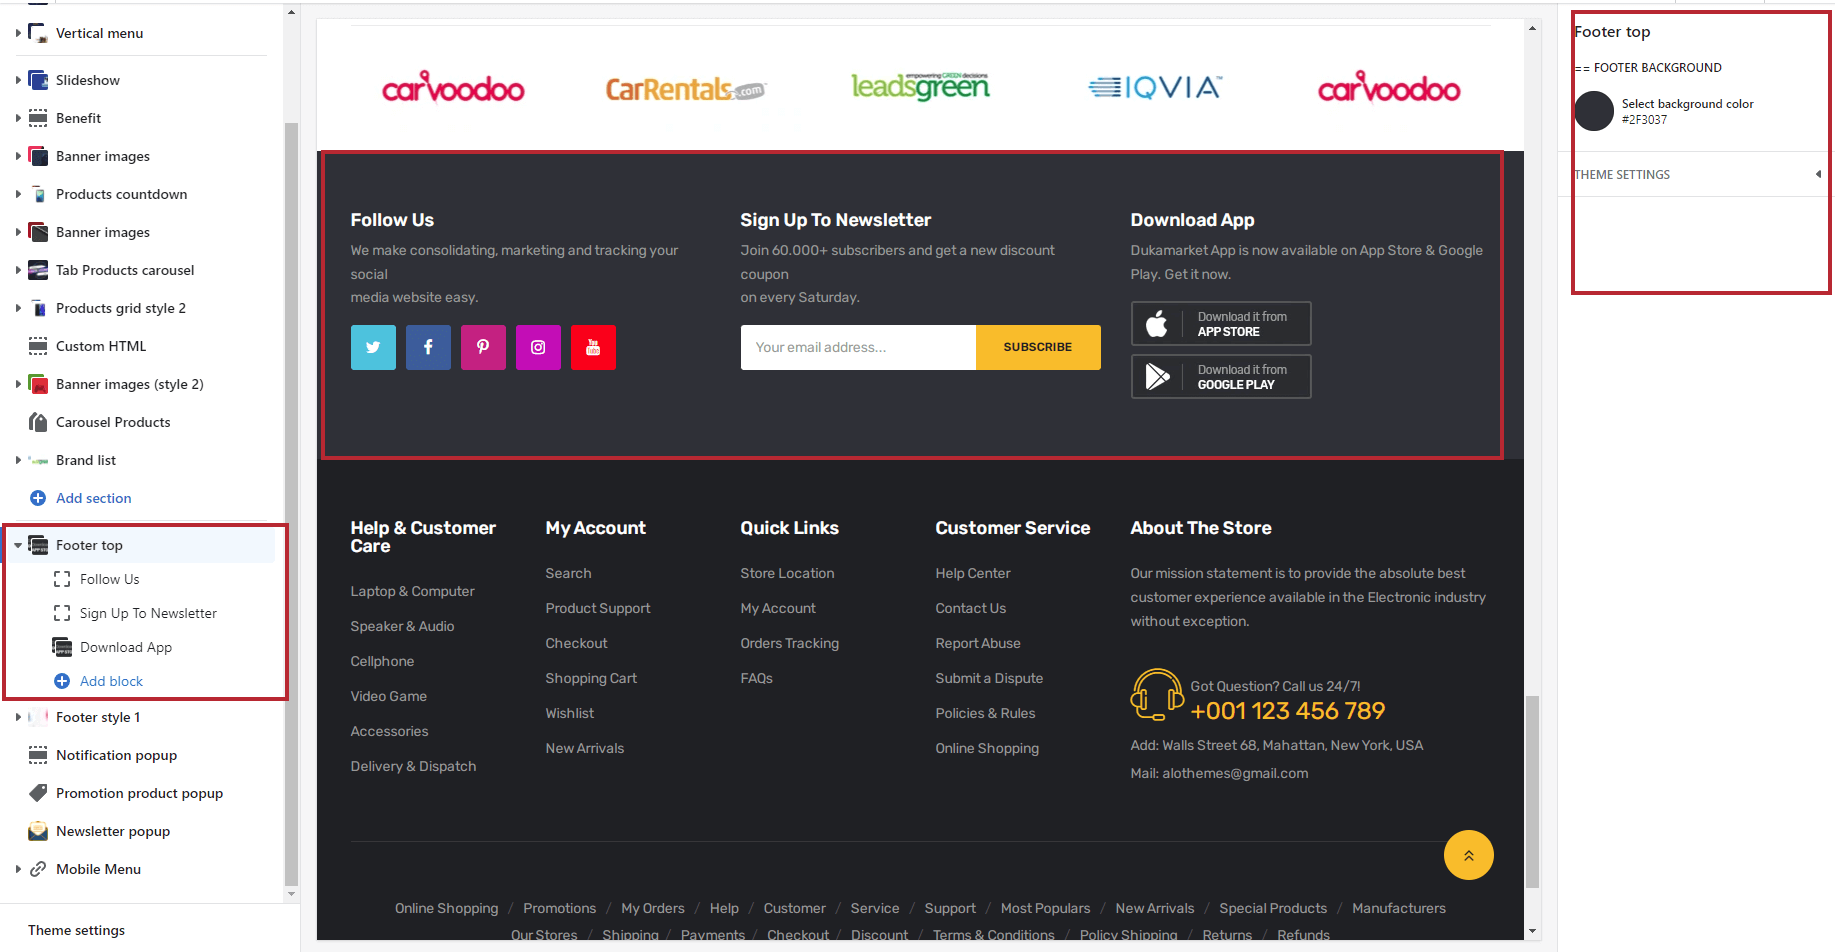
Task: Click the Facebook social icon
Action: point(428,347)
